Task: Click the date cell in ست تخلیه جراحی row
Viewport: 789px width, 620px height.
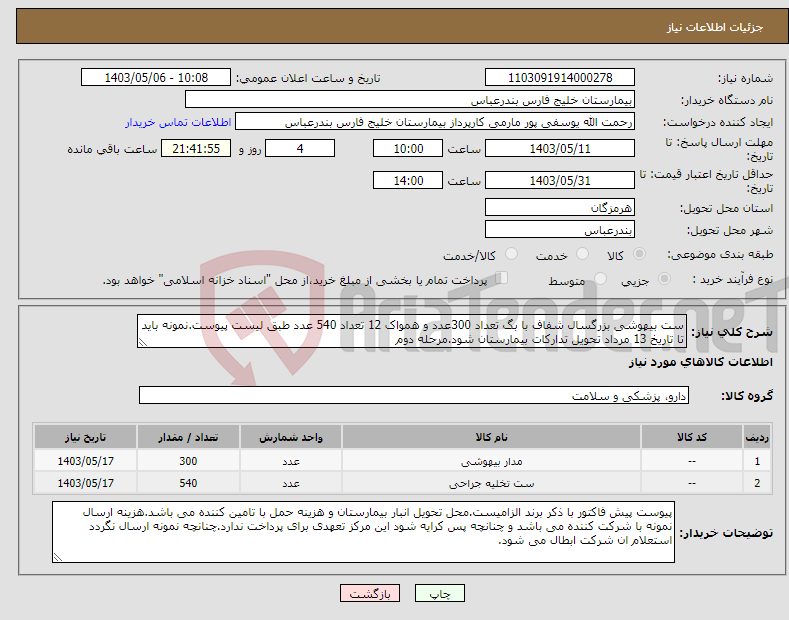Action: tap(86, 483)
